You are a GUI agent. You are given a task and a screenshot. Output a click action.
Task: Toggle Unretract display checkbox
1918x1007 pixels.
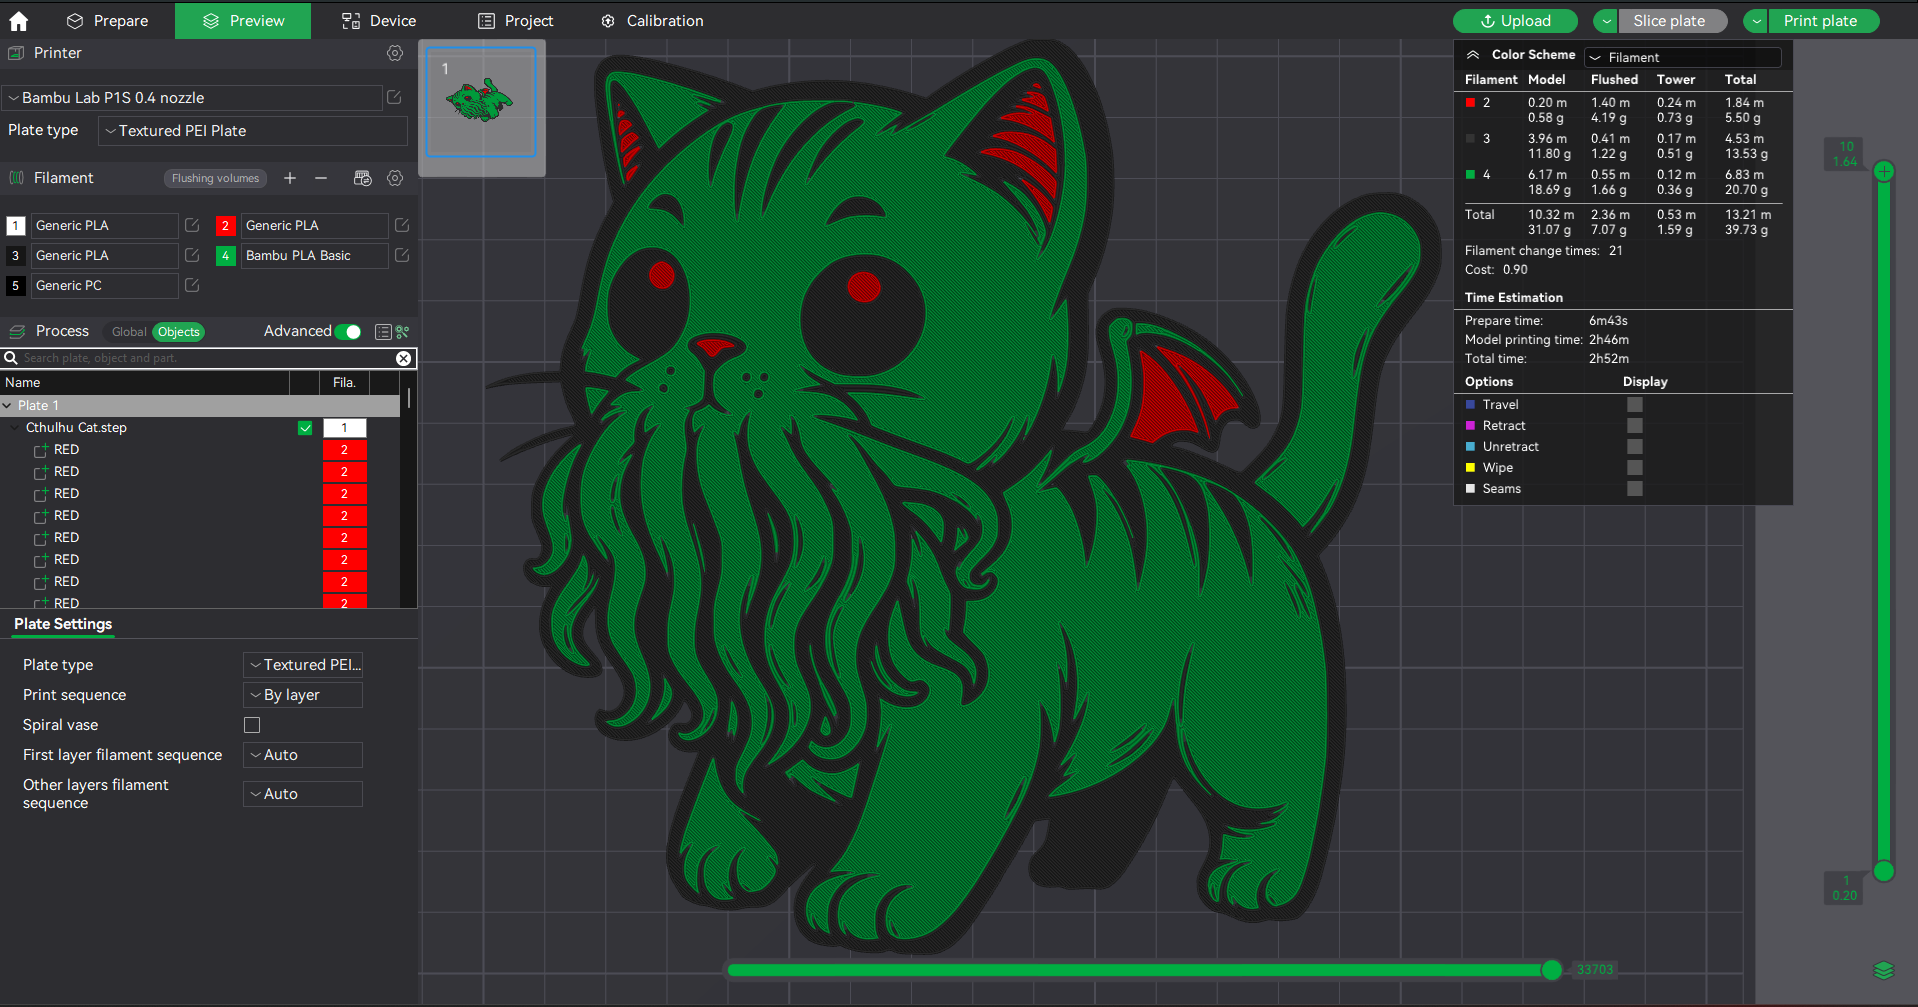1635,447
